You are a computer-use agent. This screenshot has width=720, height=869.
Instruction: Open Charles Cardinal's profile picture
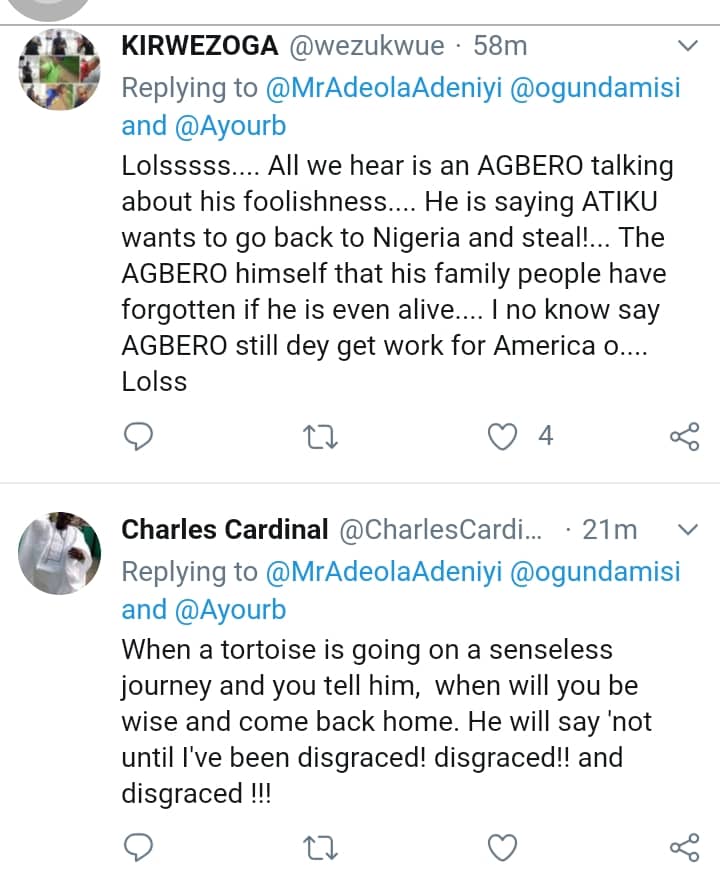[x=61, y=553]
